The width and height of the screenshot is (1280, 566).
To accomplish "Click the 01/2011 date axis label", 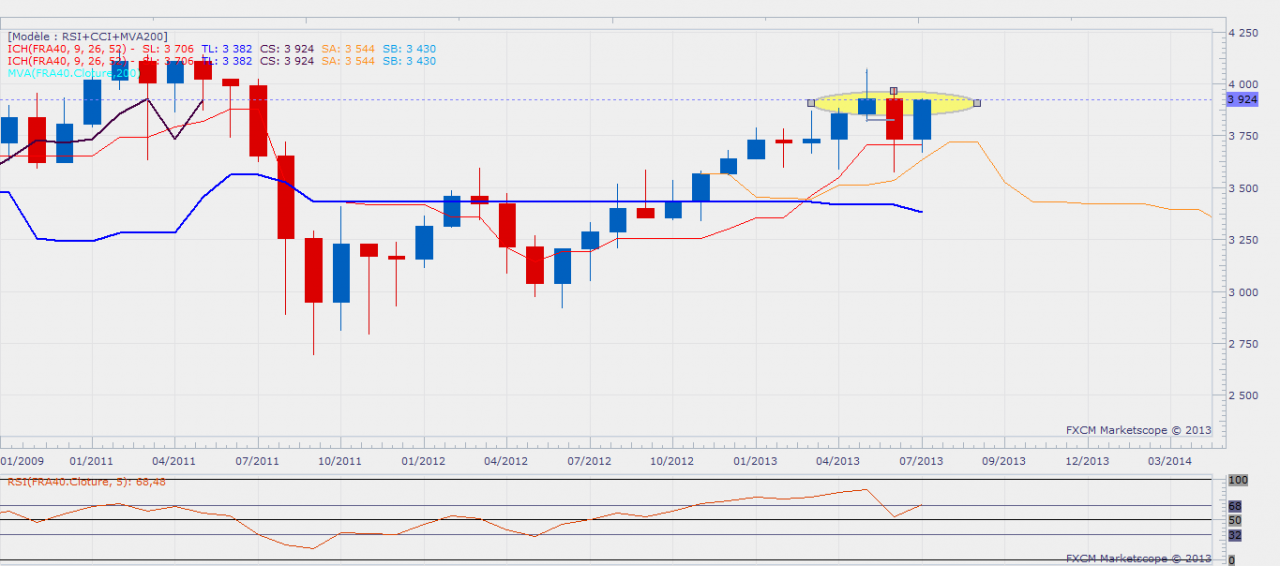I will click(x=92, y=460).
